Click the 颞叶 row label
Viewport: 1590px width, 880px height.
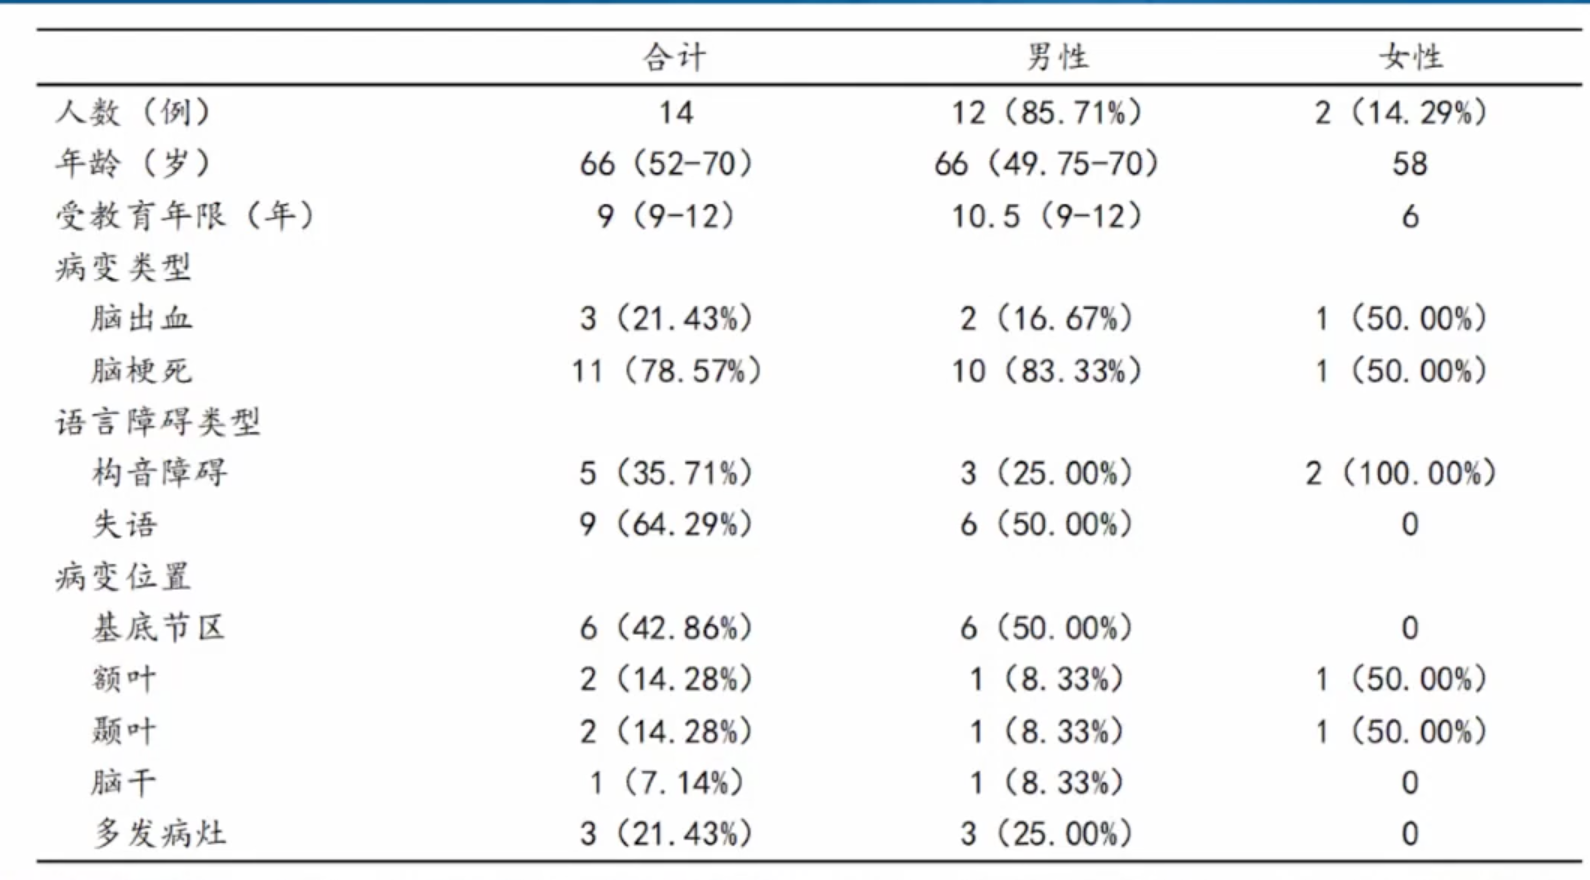click(124, 731)
